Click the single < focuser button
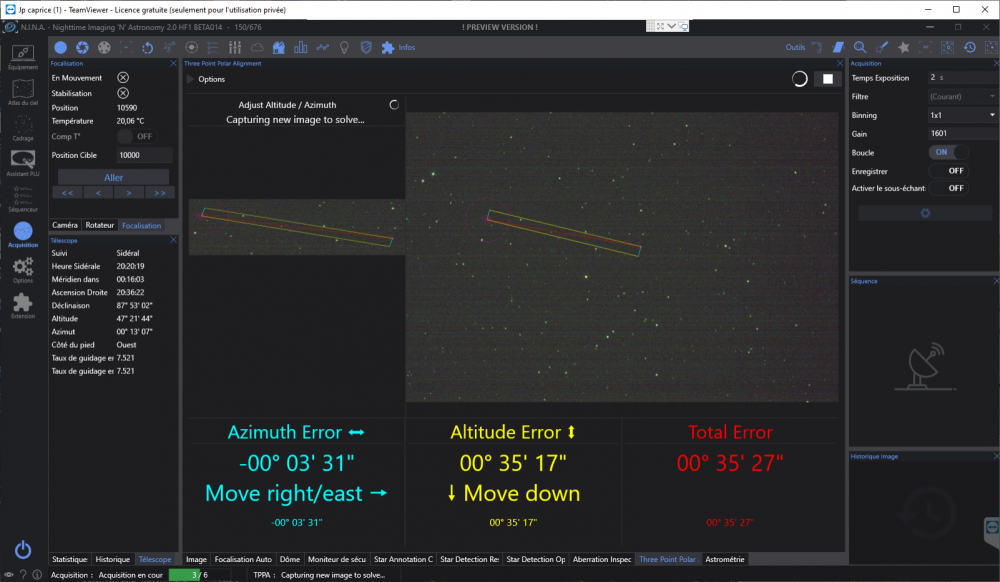 (98, 193)
